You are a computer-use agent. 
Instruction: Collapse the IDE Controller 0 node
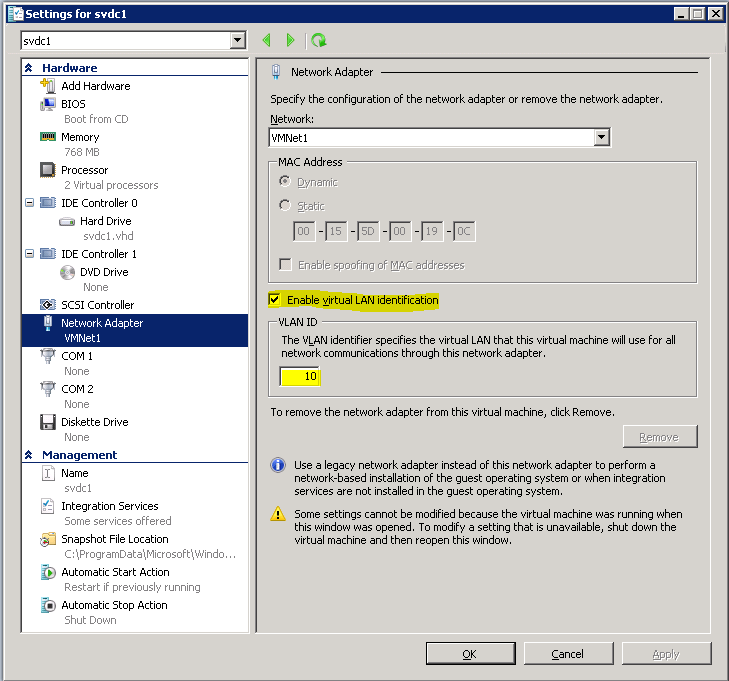point(29,203)
